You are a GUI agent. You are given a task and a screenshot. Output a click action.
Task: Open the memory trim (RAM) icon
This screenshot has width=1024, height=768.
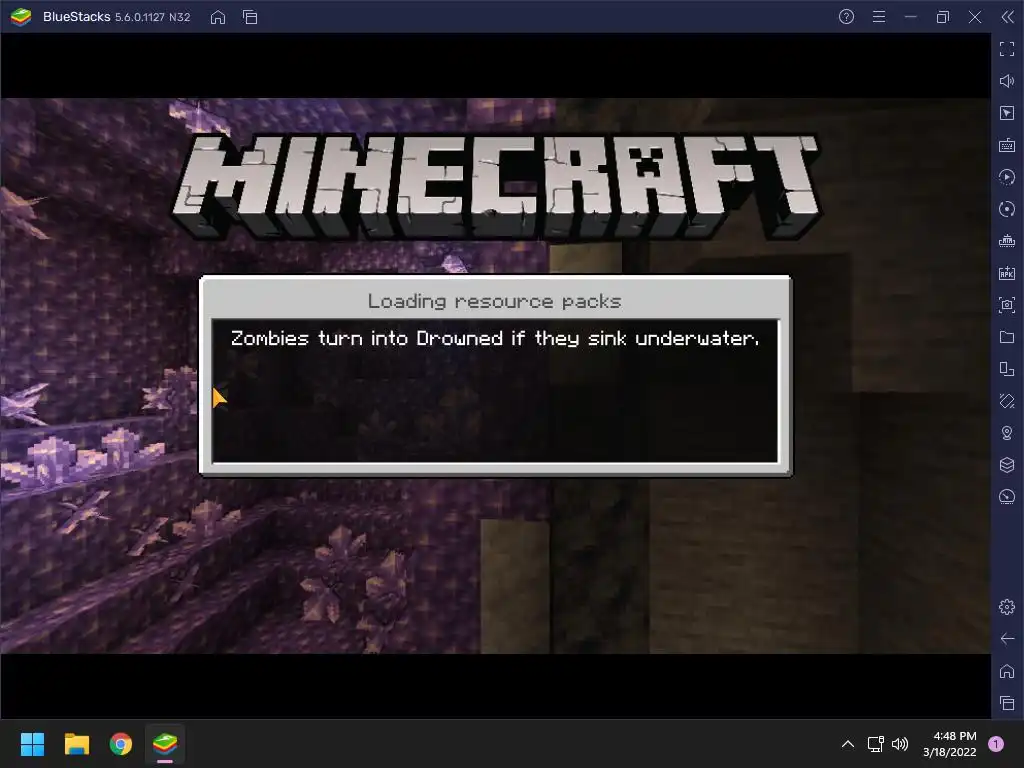pos(1007,241)
